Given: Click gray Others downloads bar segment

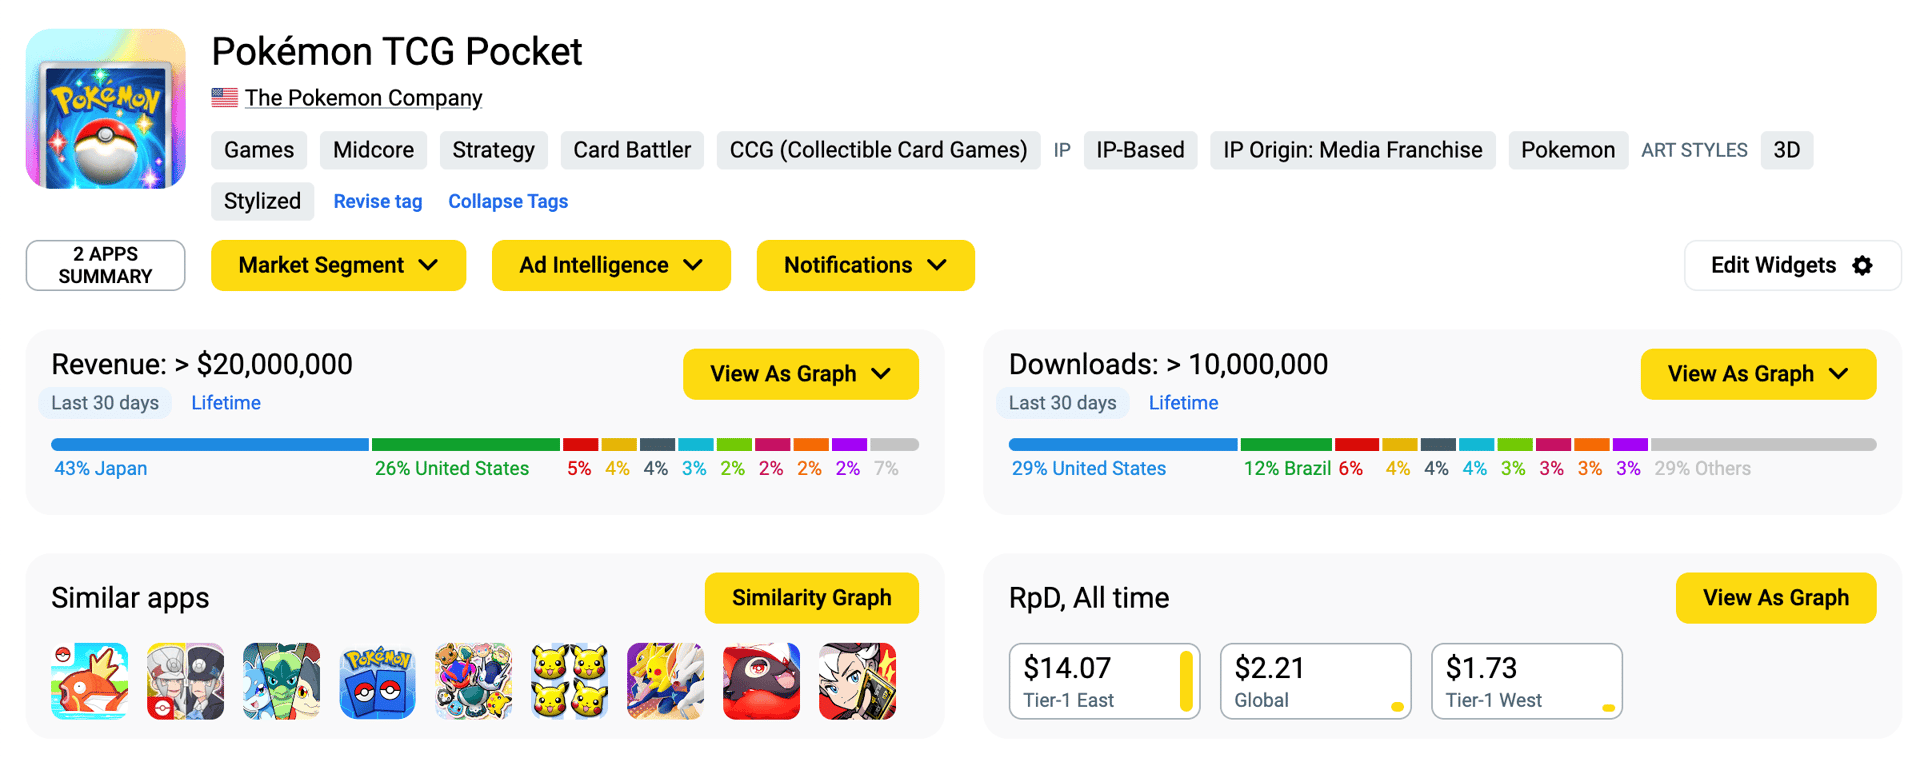Looking at the screenshot, I should coord(1764,444).
